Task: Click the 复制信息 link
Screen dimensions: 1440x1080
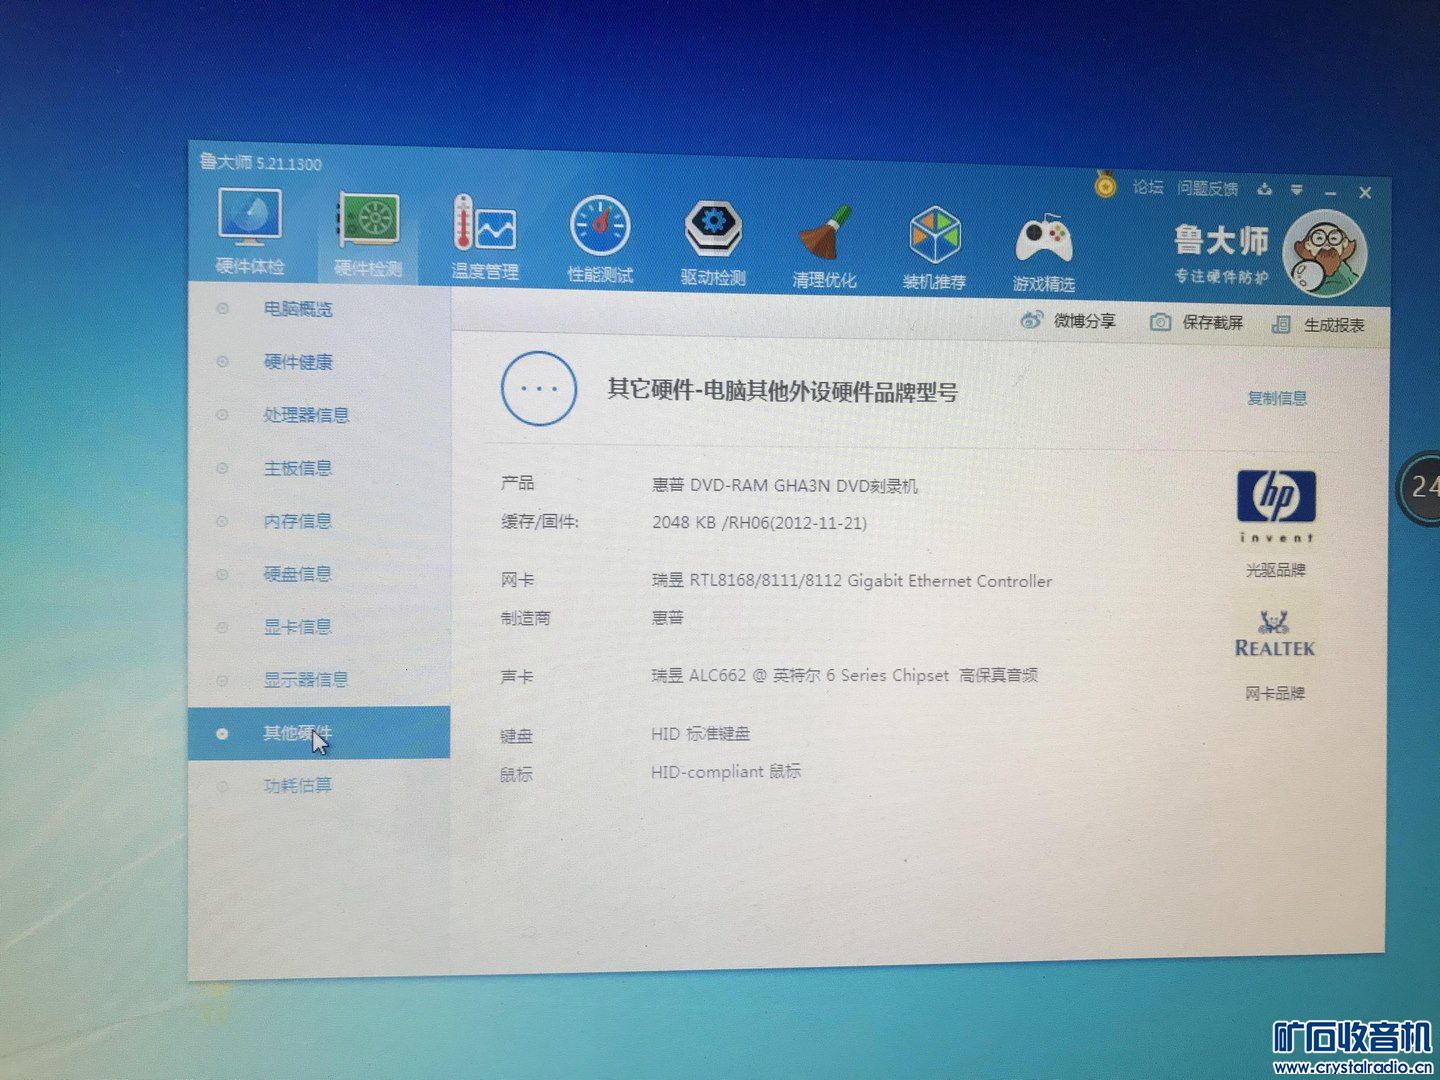Action: [x=1277, y=398]
